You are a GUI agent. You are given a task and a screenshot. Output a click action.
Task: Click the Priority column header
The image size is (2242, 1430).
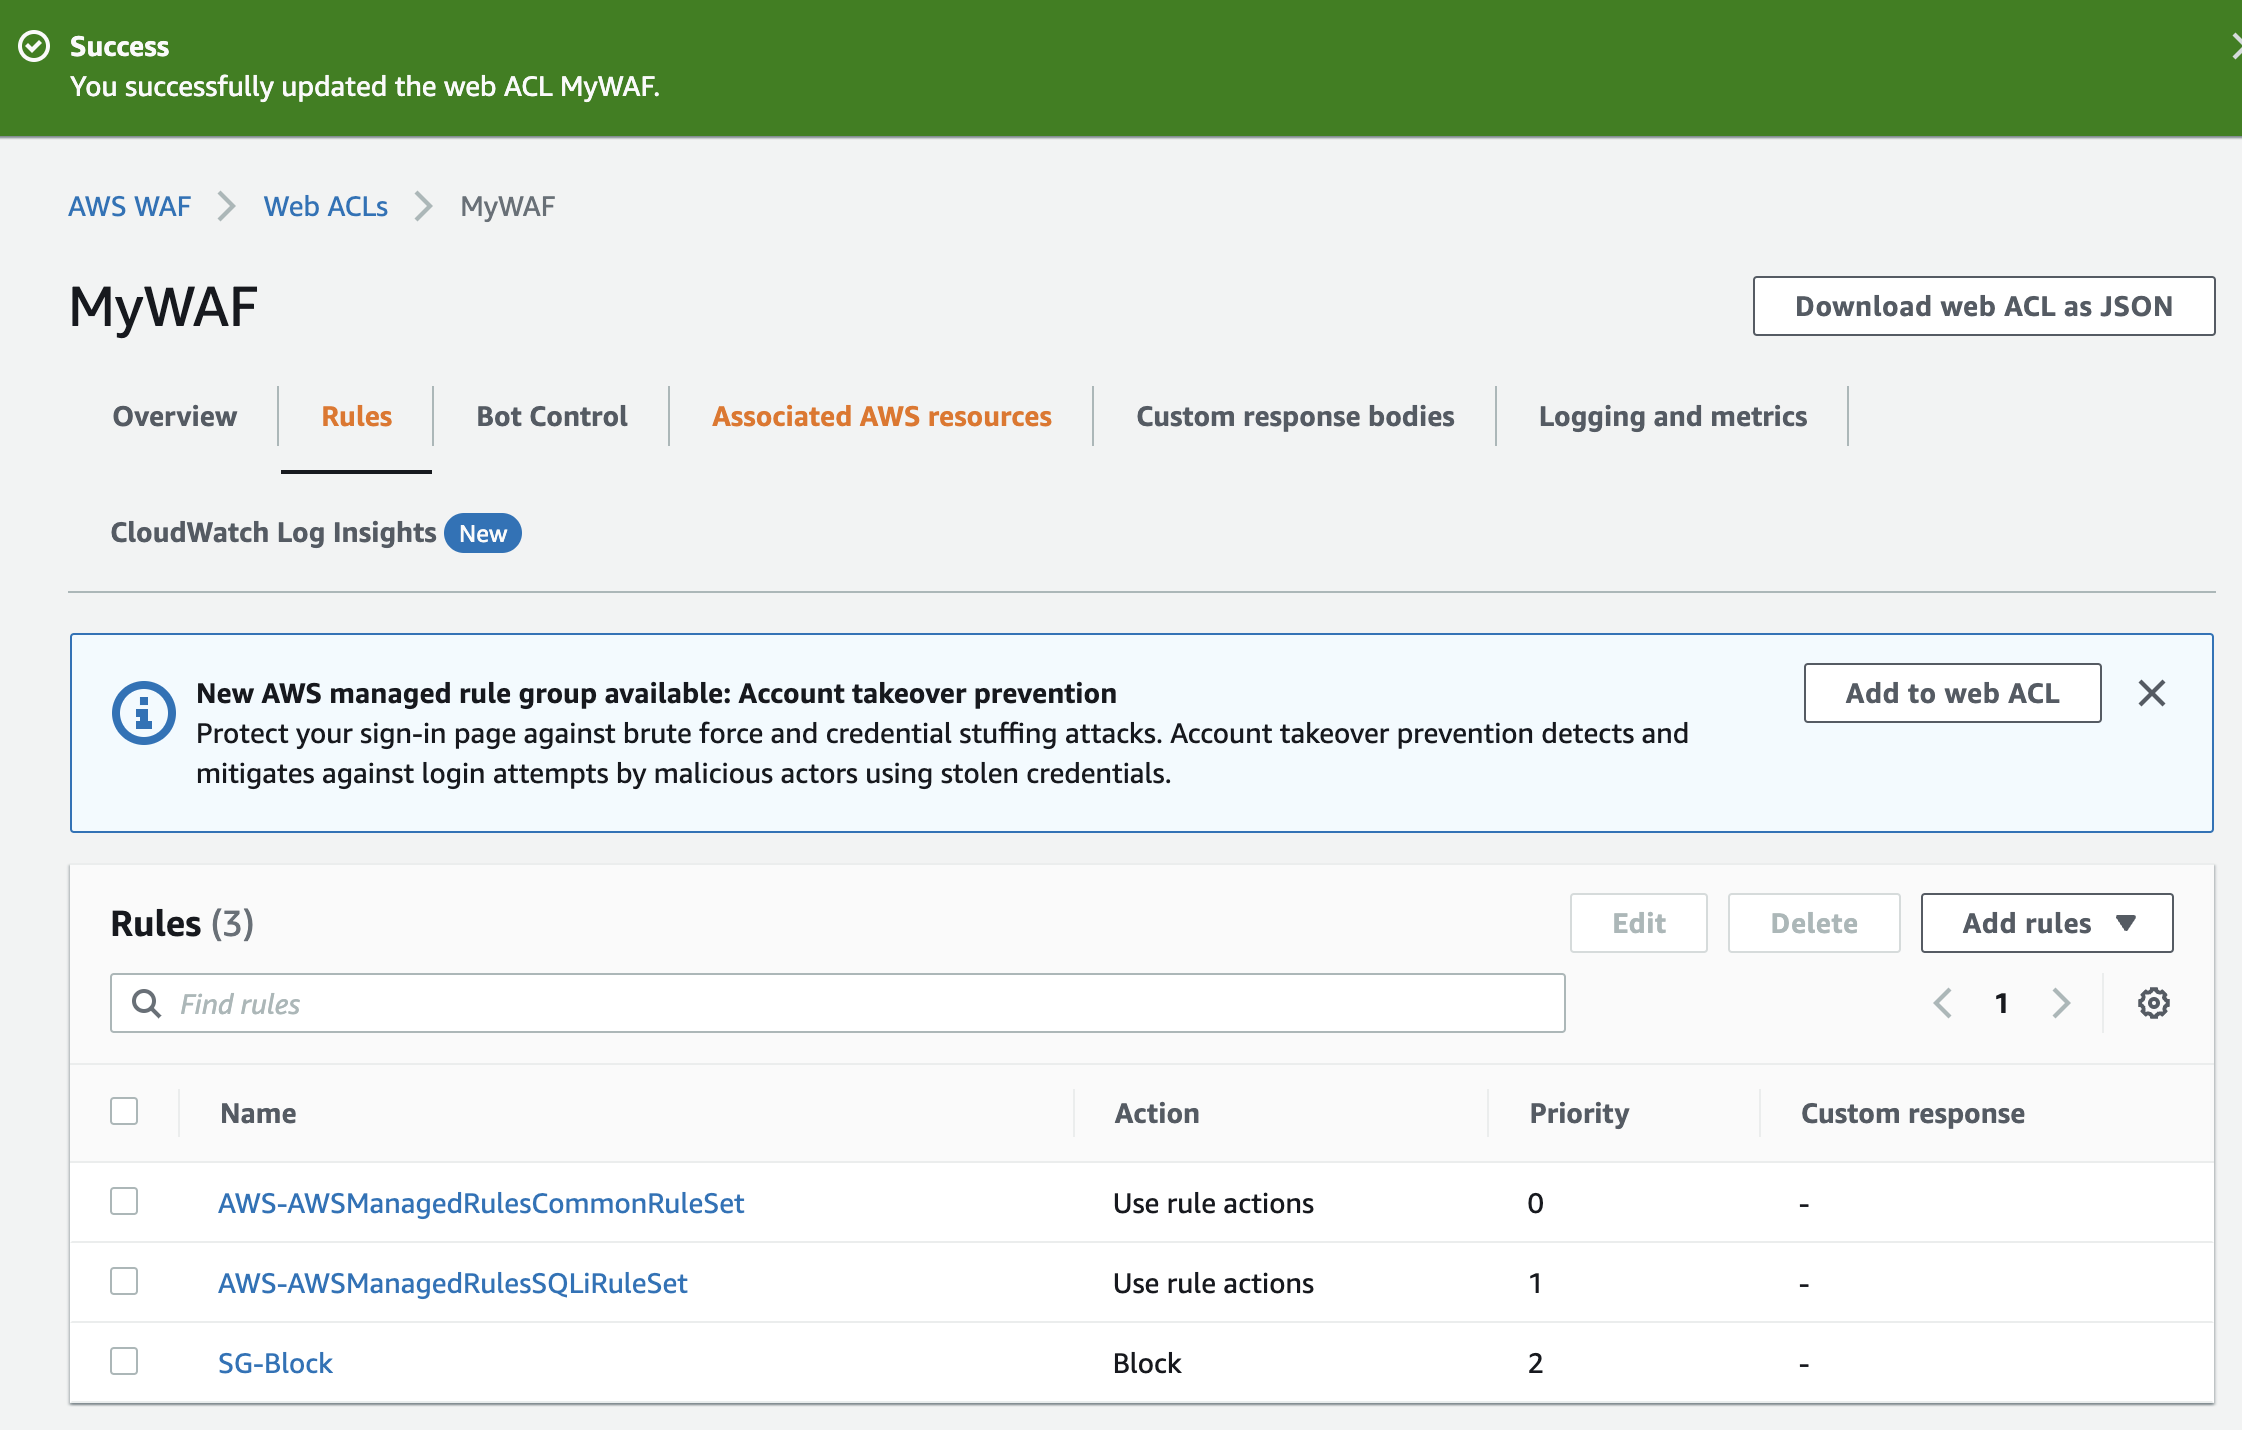pos(1579,1113)
